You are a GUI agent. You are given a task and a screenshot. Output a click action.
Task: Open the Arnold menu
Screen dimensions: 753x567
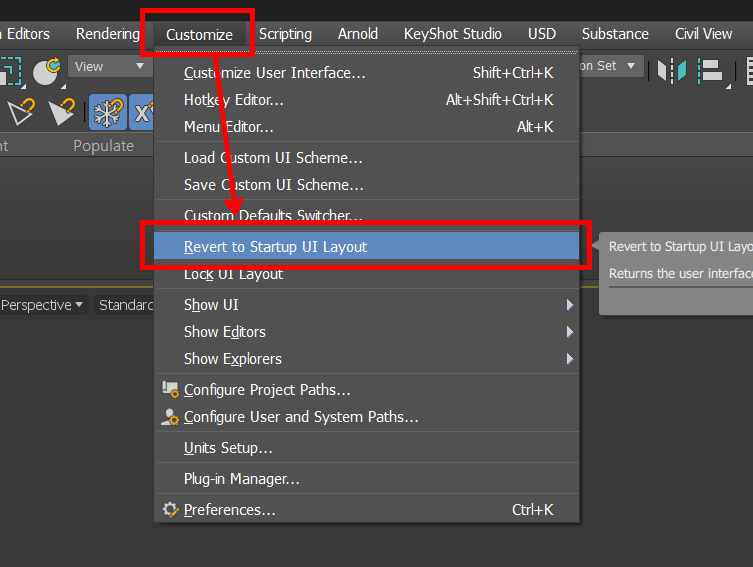tap(358, 34)
